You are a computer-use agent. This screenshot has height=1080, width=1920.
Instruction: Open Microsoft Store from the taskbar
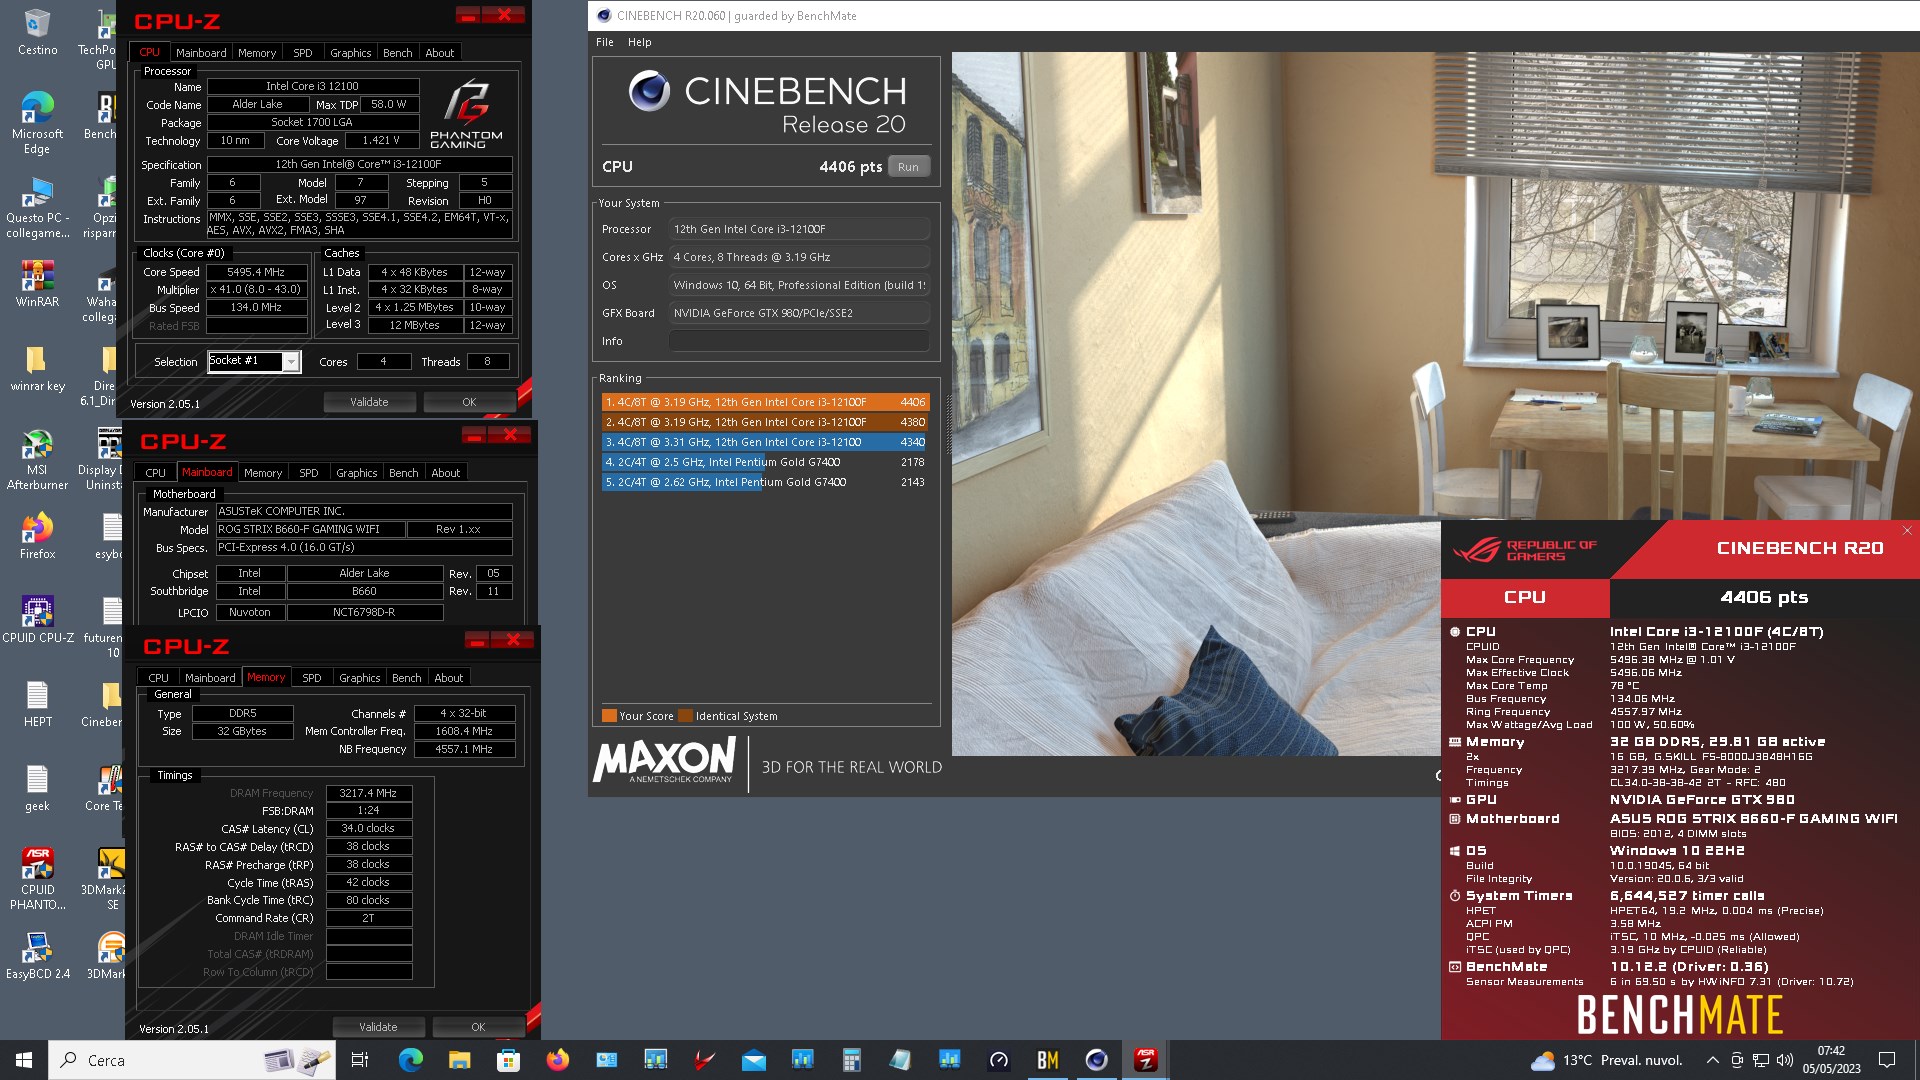pos(508,1060)
